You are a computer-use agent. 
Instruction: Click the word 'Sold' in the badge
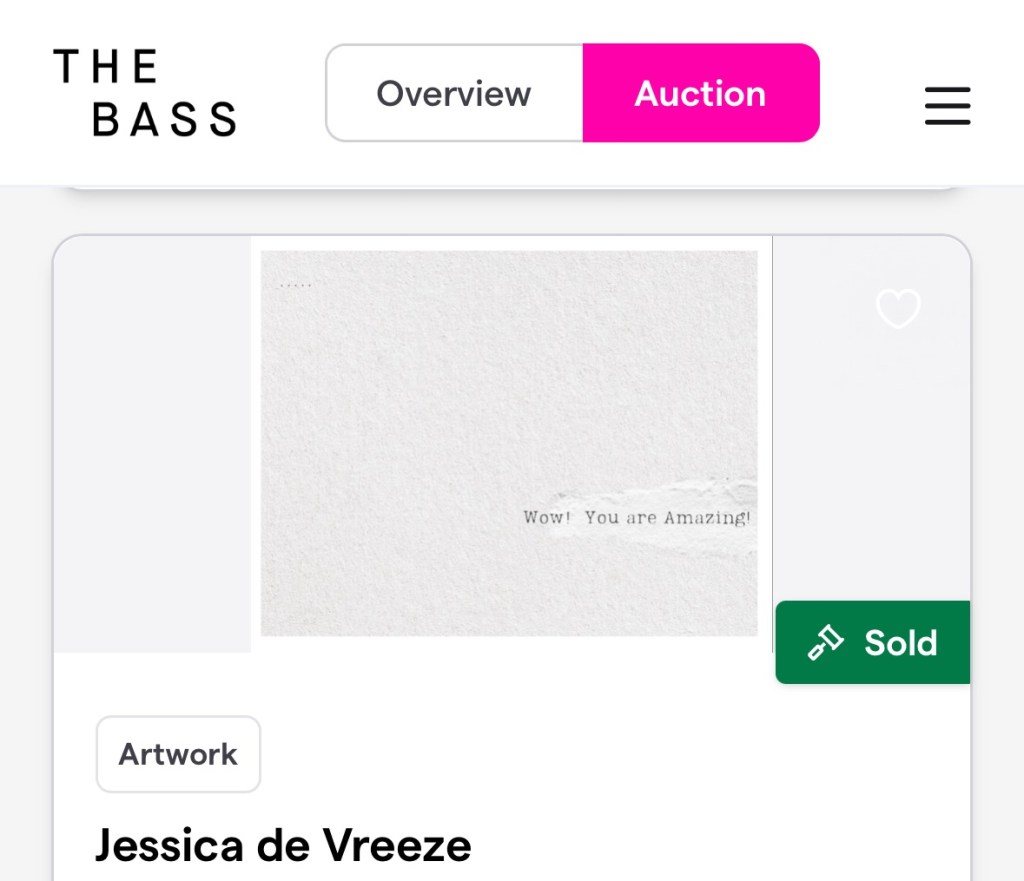tap(900, 643)
